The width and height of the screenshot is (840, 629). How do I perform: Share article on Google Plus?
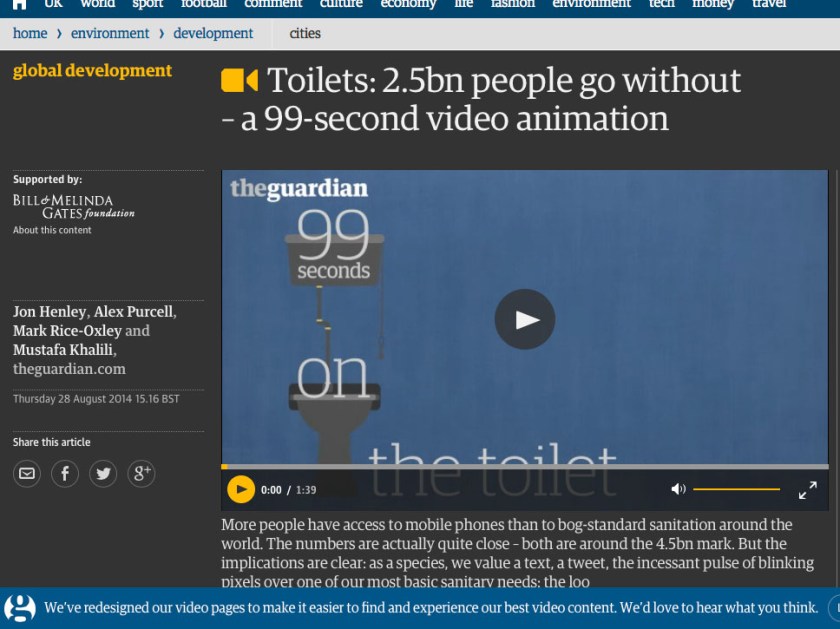coord(141,474)
